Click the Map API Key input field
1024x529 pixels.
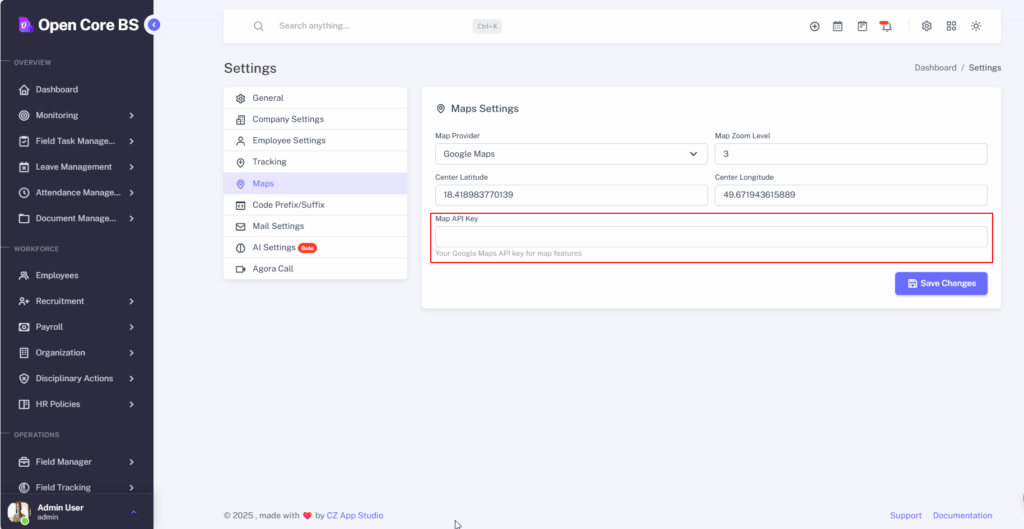point(710,237)
